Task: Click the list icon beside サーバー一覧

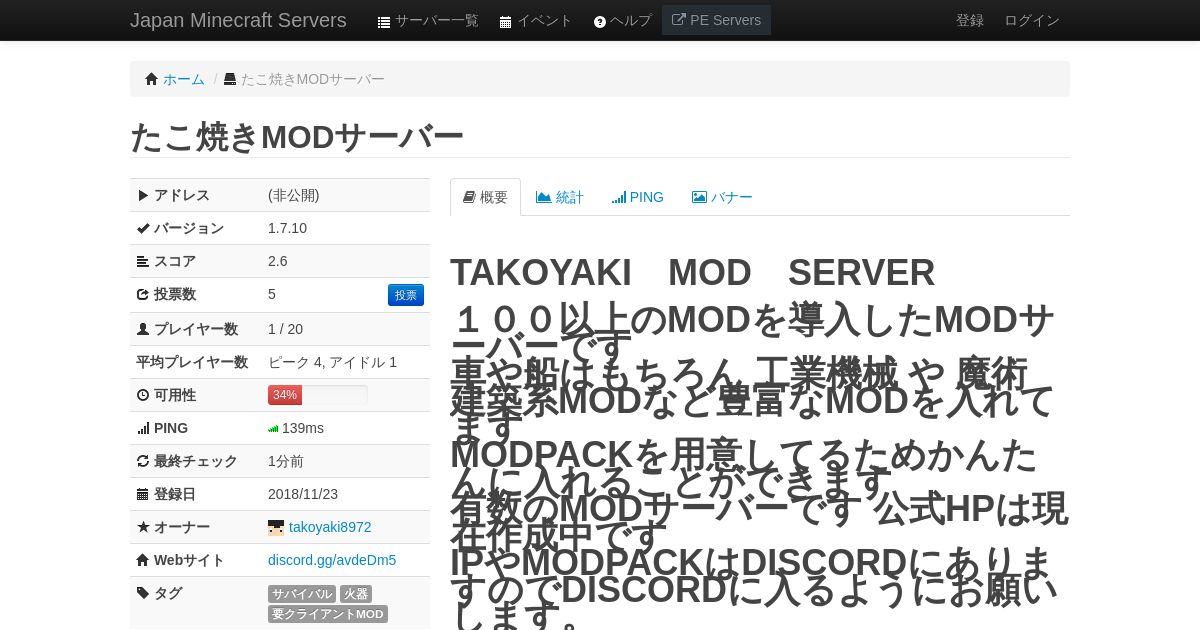Action: [384, 21]
